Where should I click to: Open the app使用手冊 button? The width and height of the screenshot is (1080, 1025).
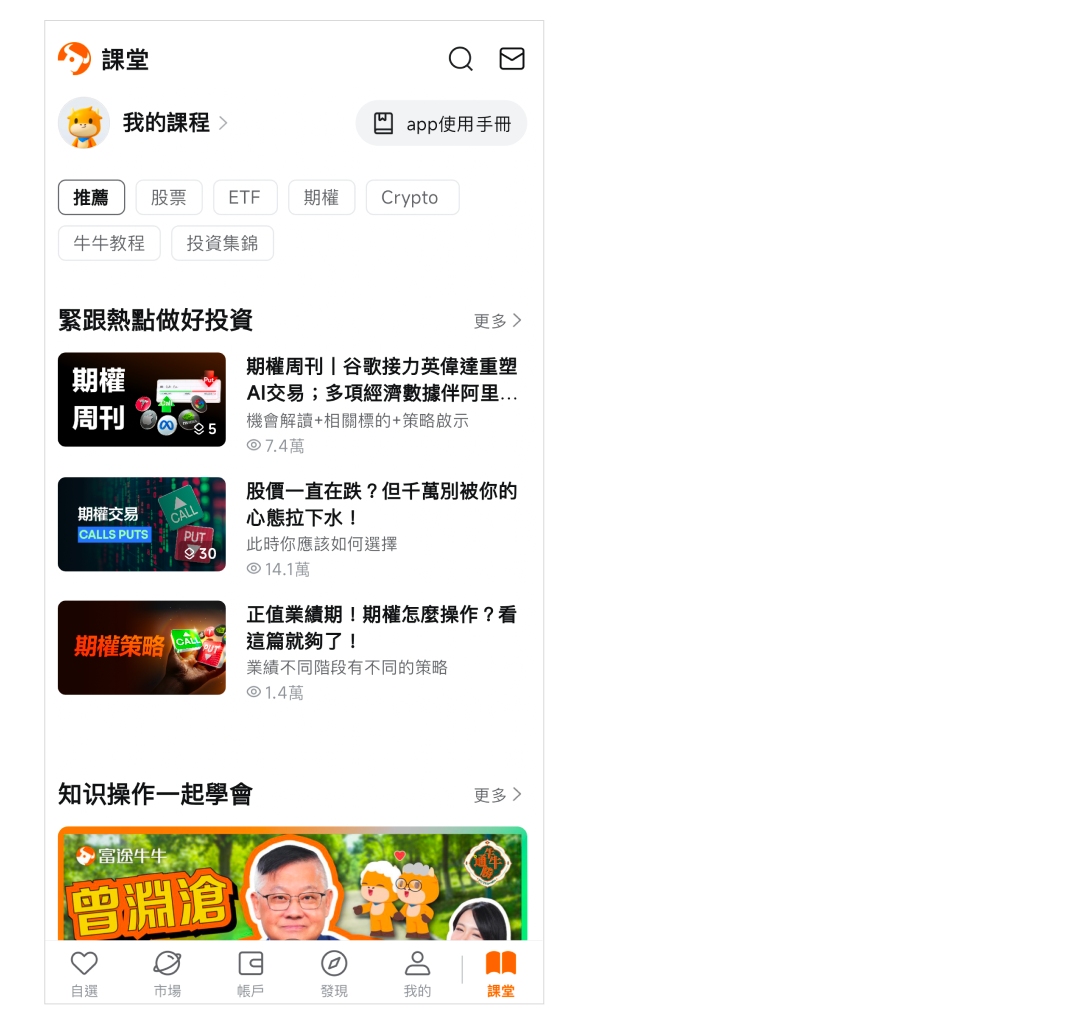(x=441, y=123)
